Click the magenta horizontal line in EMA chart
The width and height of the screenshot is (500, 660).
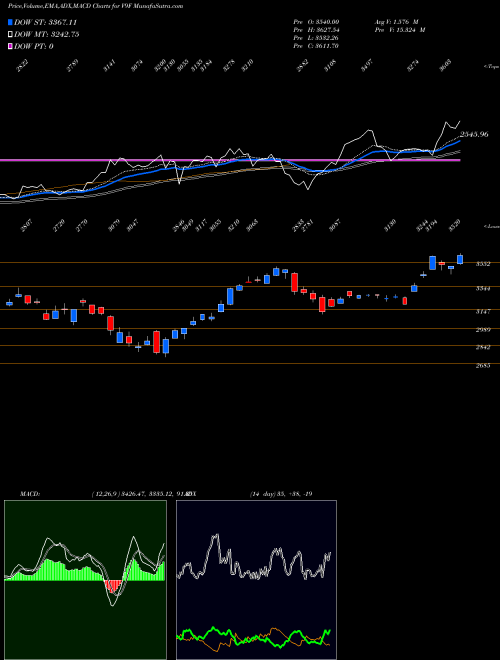click(x=230, y=160)
